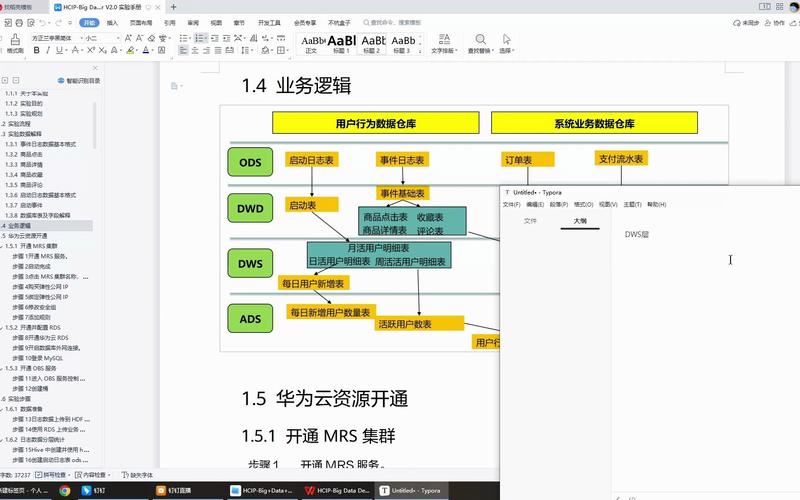Click the blue font color A button

146,50
